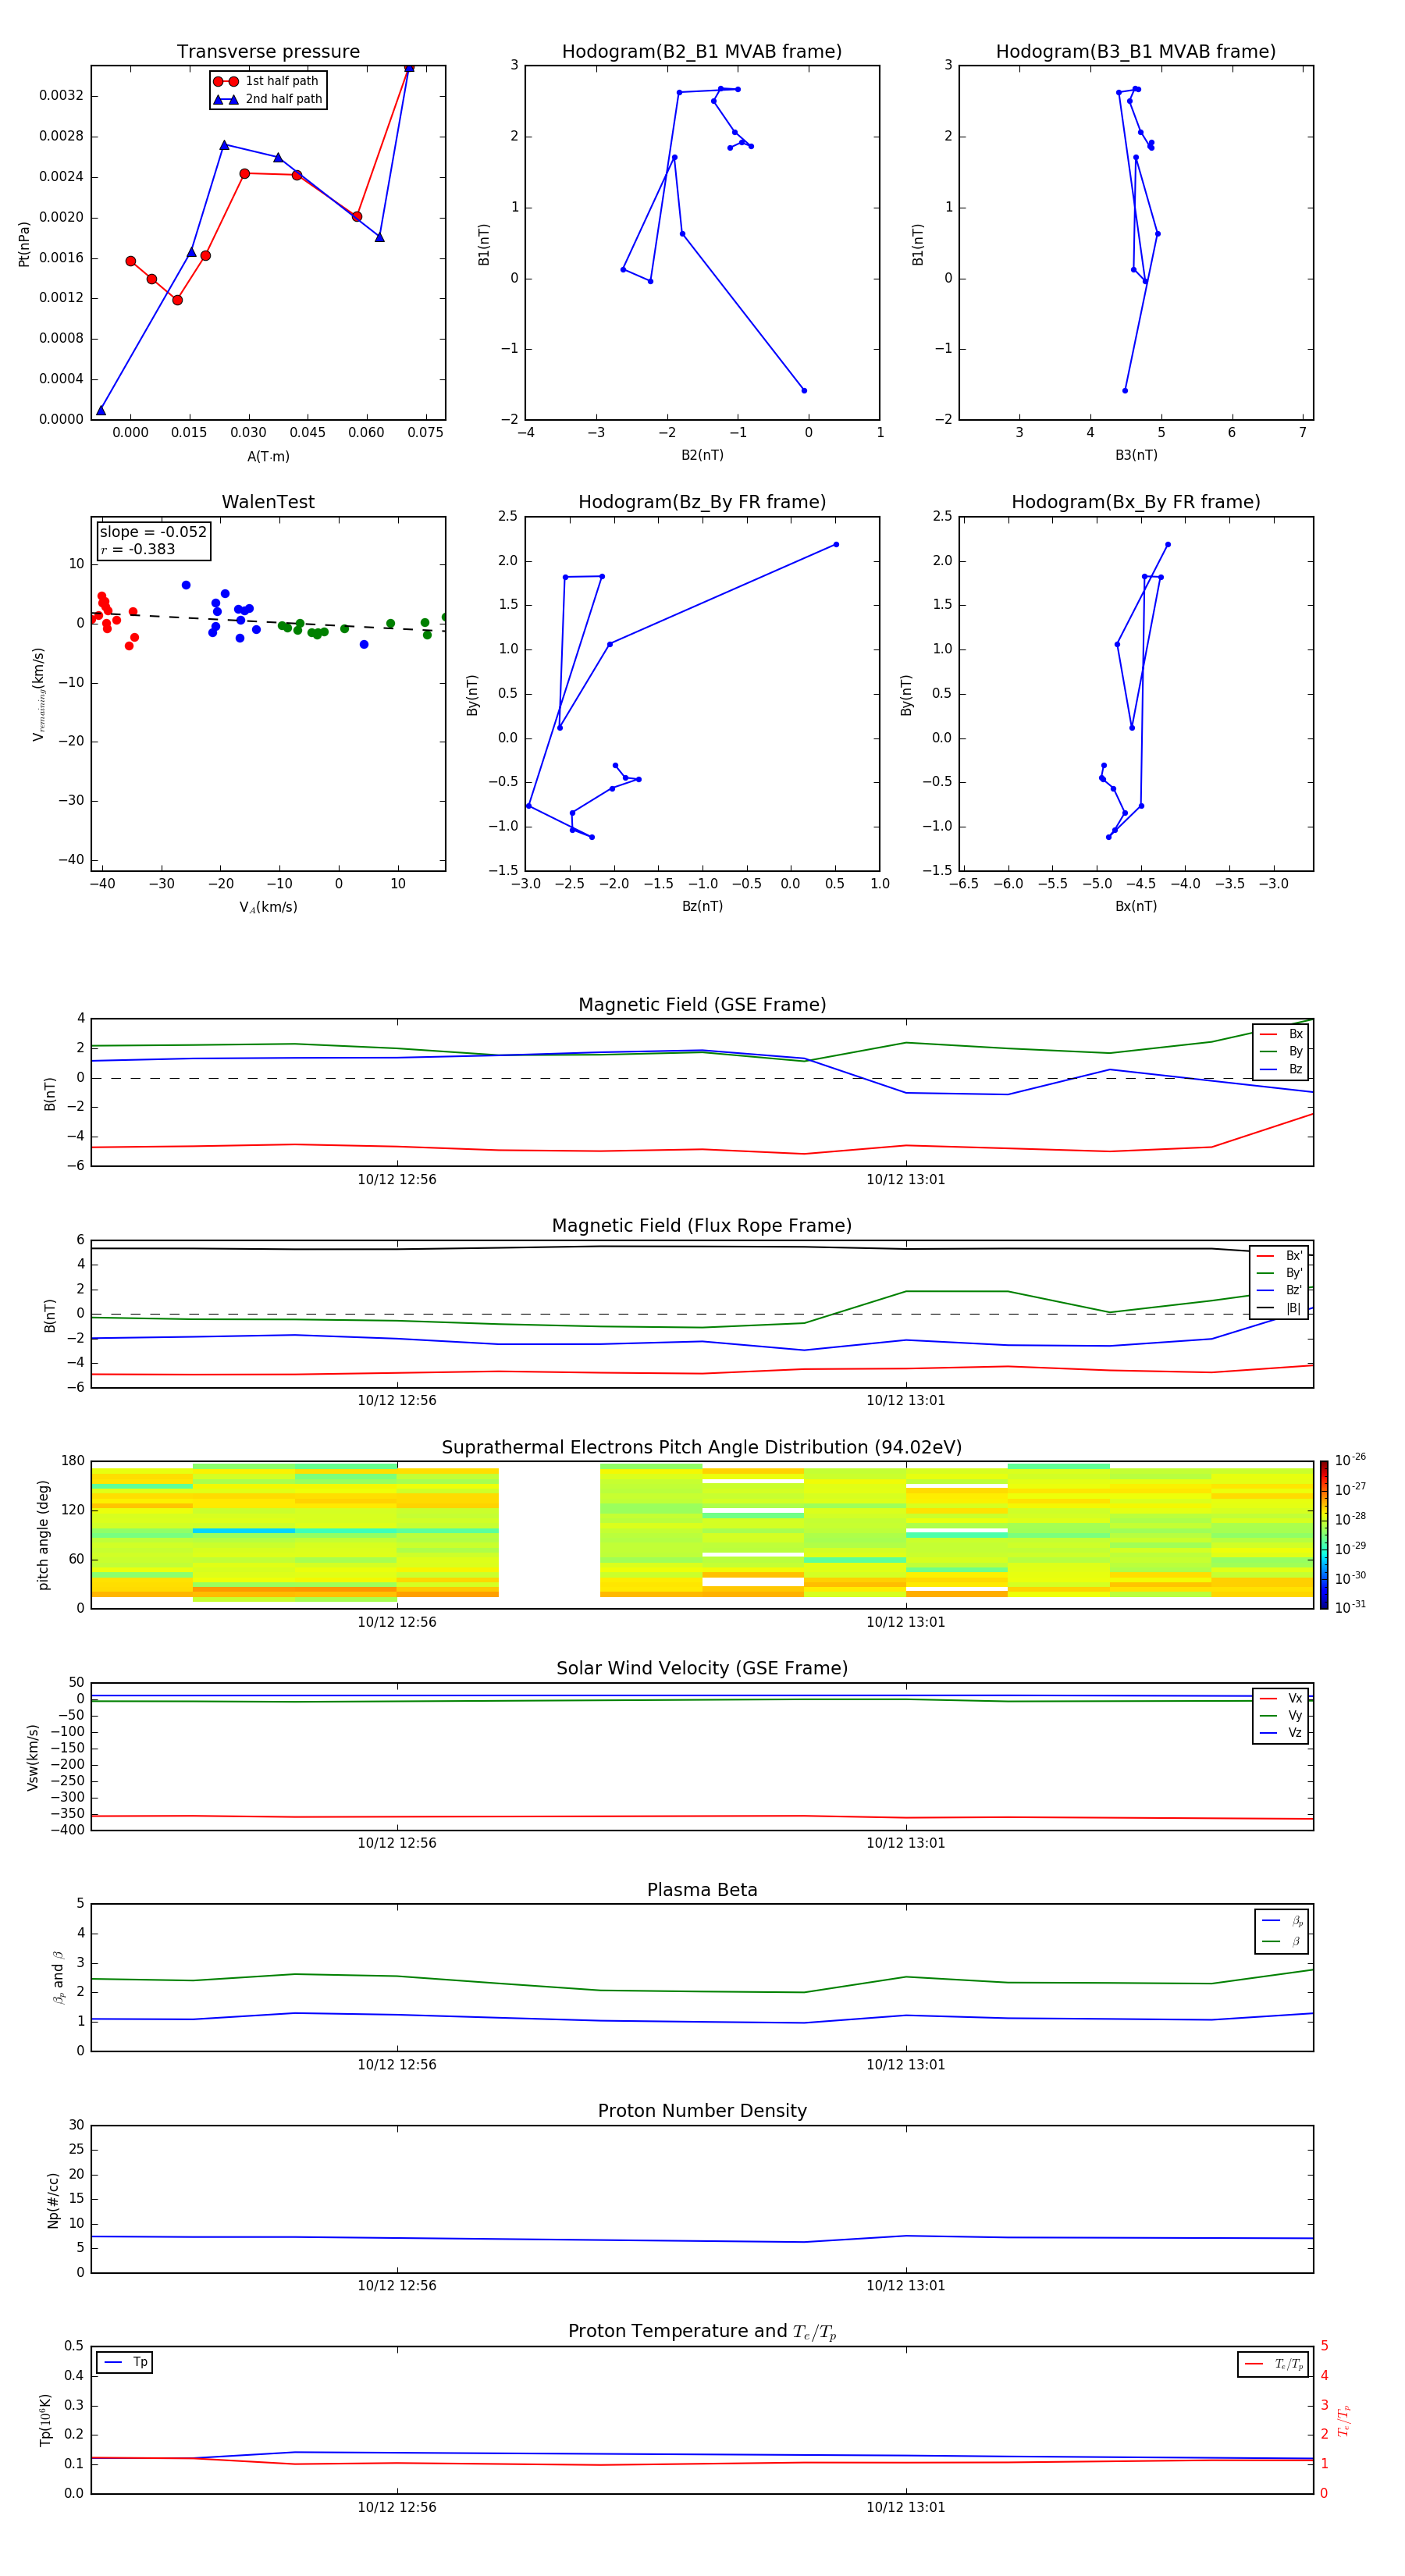Viewport: 1405px width, 2576px height.
Task: Select the 'Hodogram(Bx_By FR frame)' title
Action: [1136, 502]
